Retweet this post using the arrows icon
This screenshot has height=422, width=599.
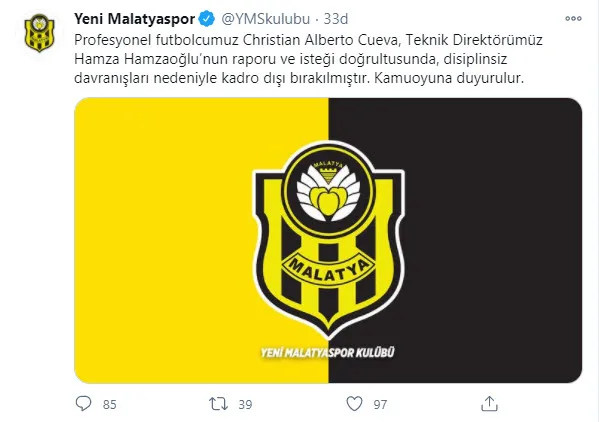click(219, 404)
